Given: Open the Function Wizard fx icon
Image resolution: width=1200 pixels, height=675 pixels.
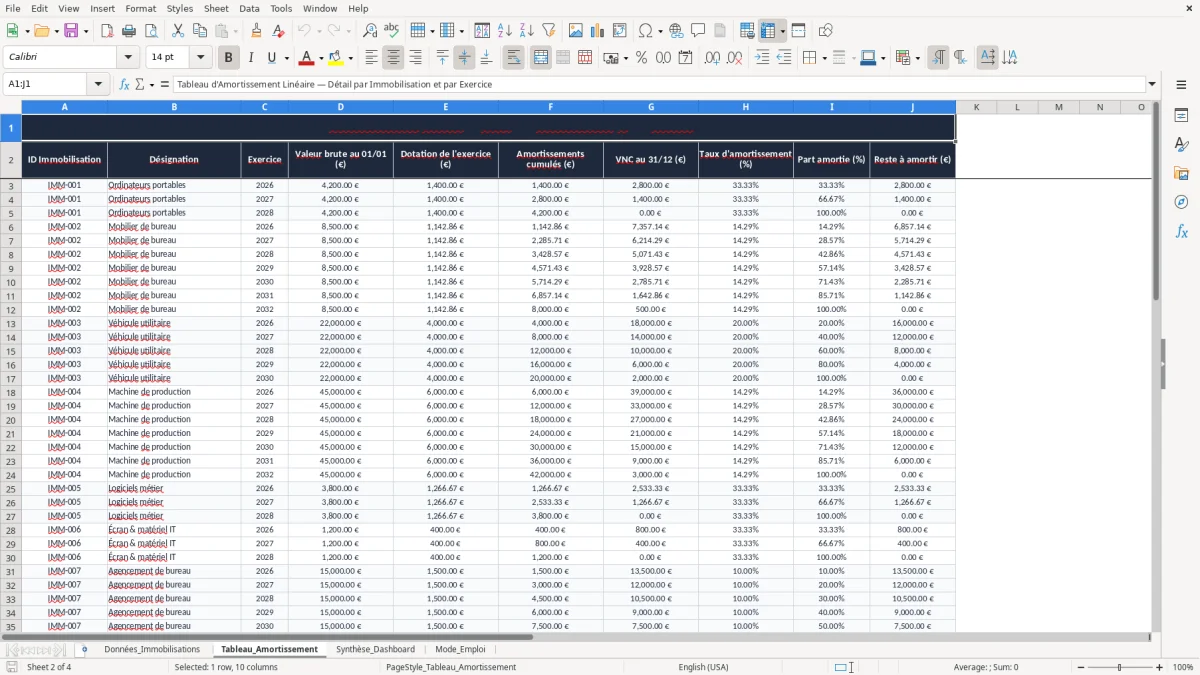Looking at the screenshot, I should point(124,85).
